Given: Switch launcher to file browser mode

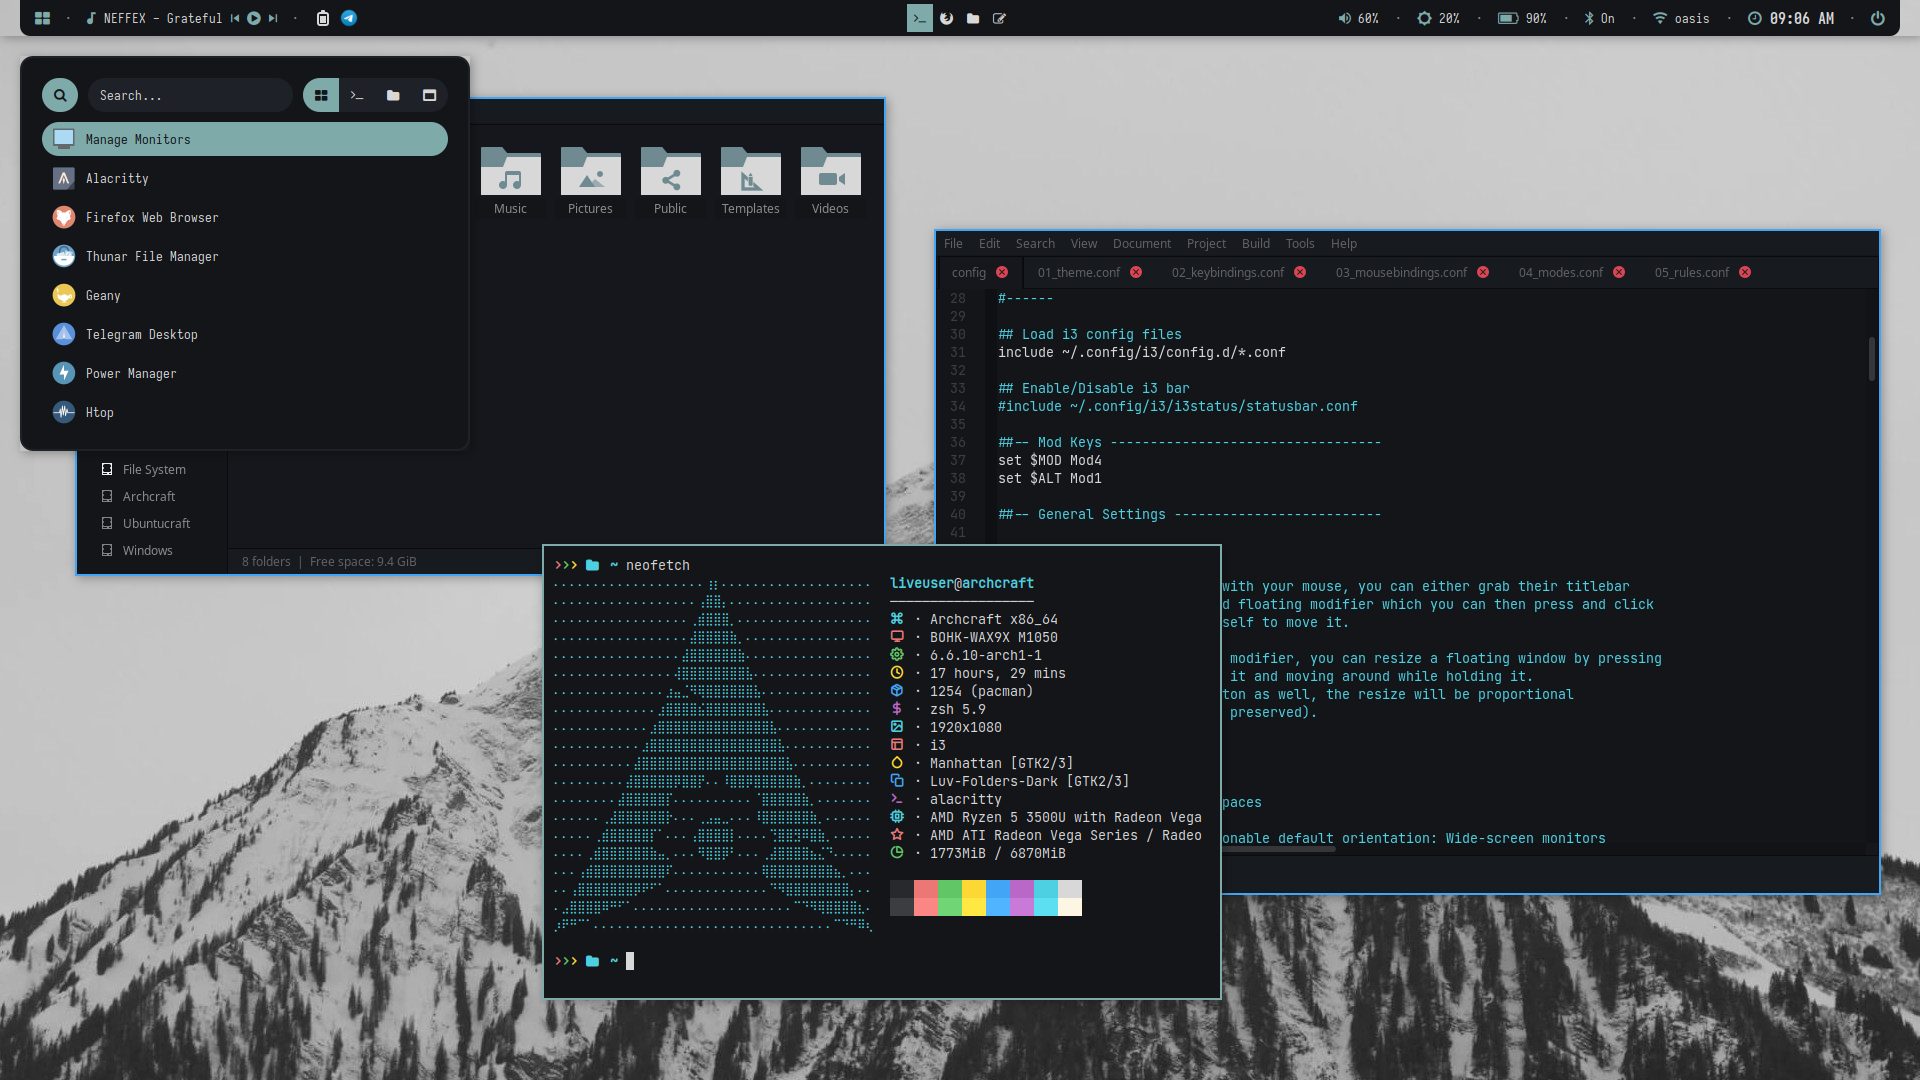Looking at the screenshot, I should [393, 95].
